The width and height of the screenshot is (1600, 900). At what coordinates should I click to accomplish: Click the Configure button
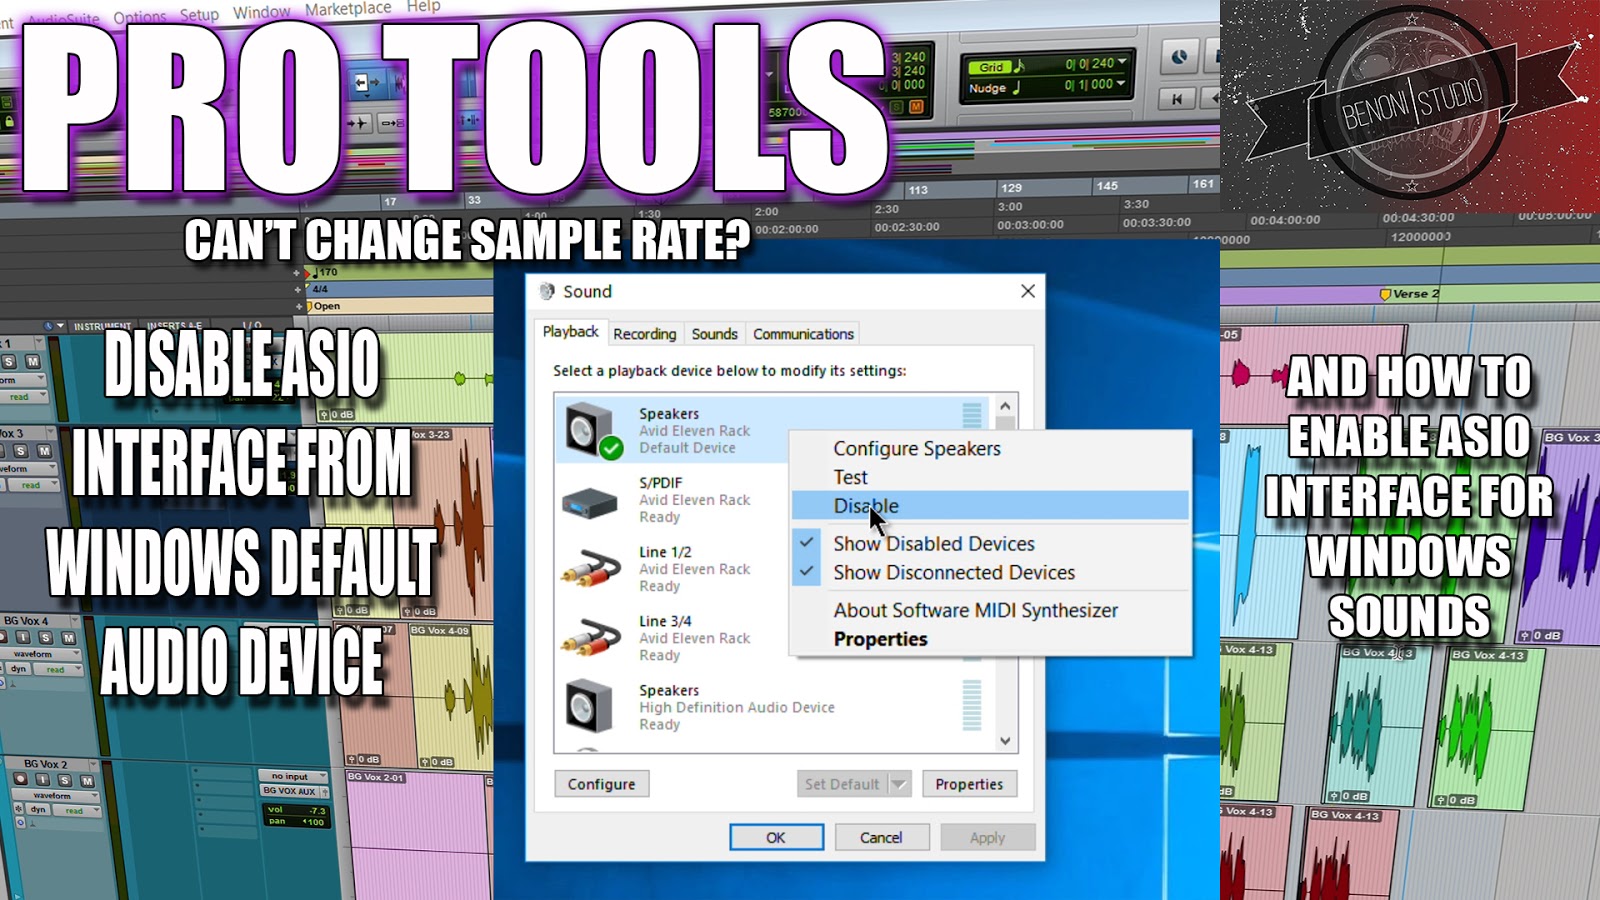(x=602, y=784)
